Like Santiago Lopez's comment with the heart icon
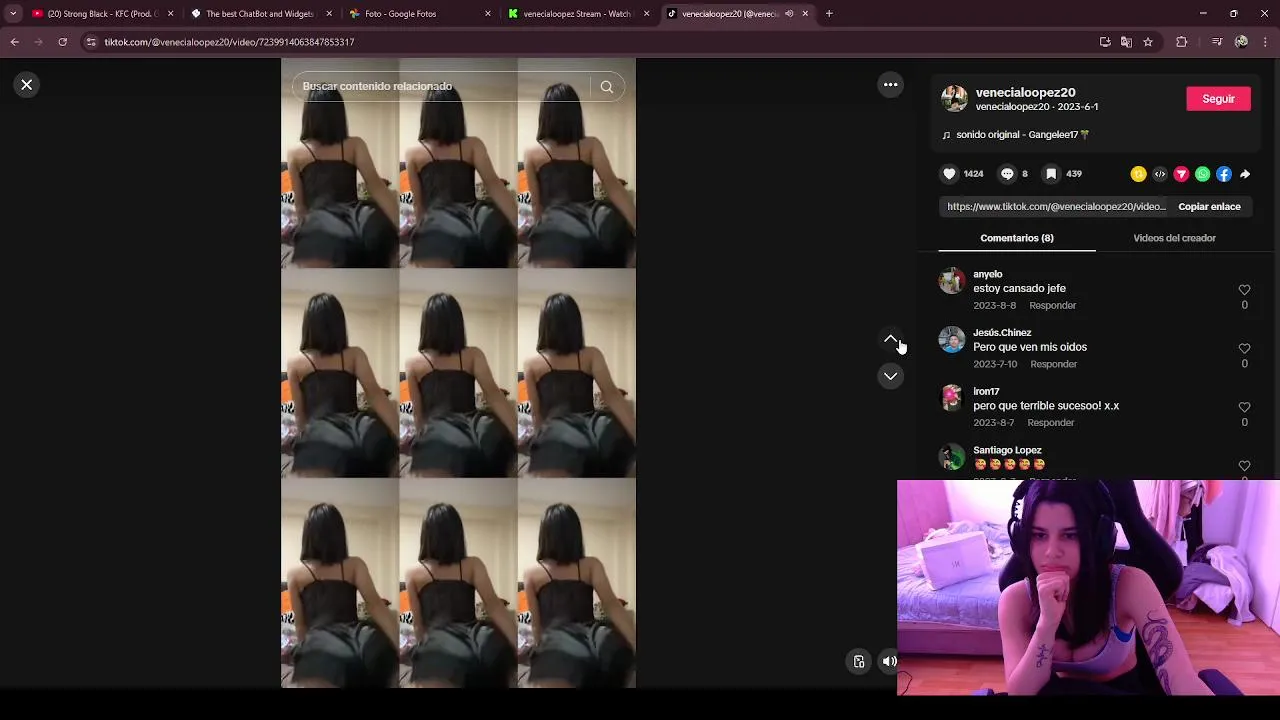The height and width of the screenshot is (720, 1280). (1244, 466)
